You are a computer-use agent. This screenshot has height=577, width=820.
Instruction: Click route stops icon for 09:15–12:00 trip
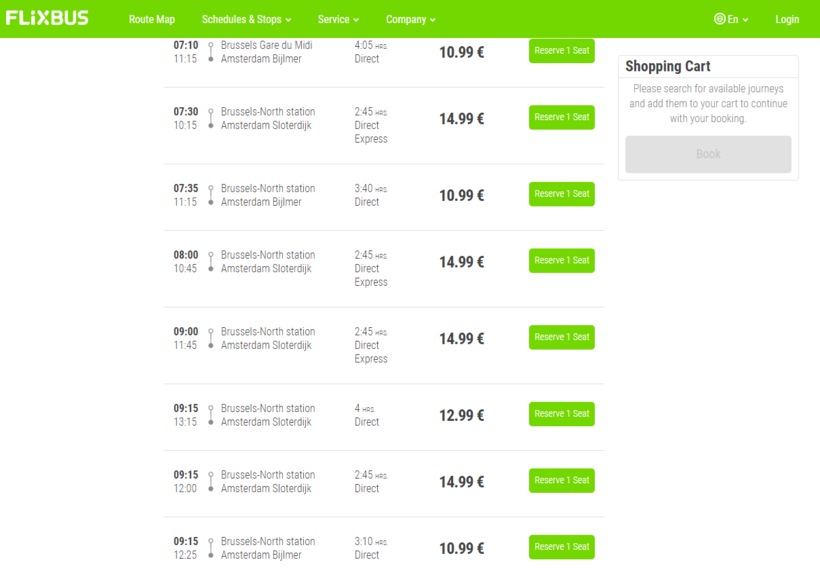pos(211,481)
